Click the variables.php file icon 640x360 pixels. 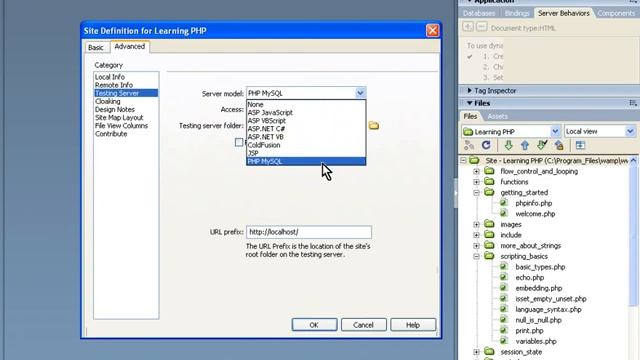[504, 341]
